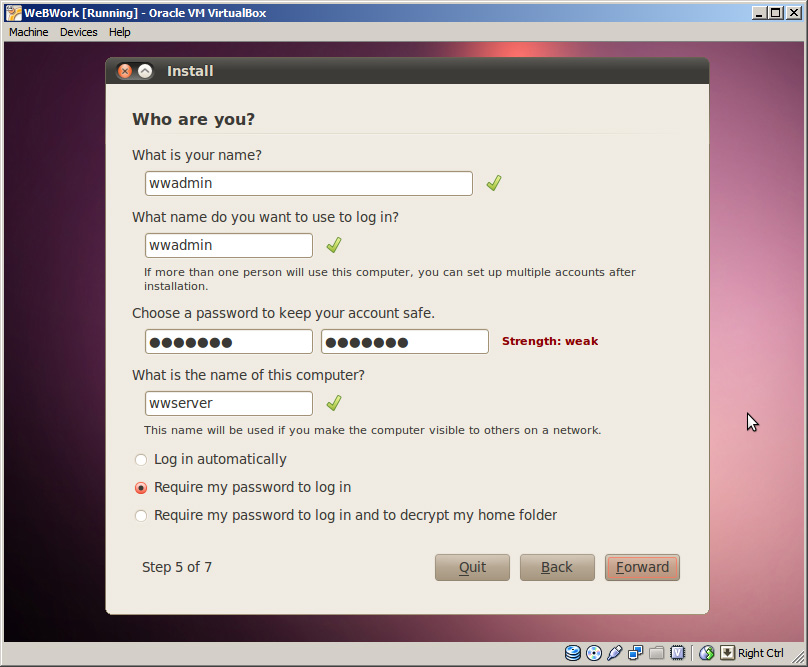This screenshot has width=808, height=667.
Task: Click green checkmark beside login name field
Action: pos(334,245)
